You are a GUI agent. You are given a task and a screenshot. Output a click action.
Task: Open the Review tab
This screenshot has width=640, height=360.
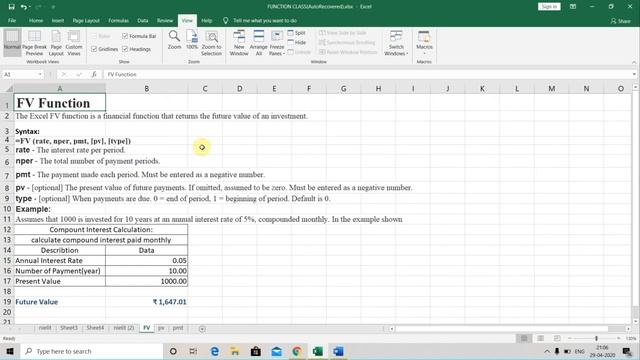point(165,20)
